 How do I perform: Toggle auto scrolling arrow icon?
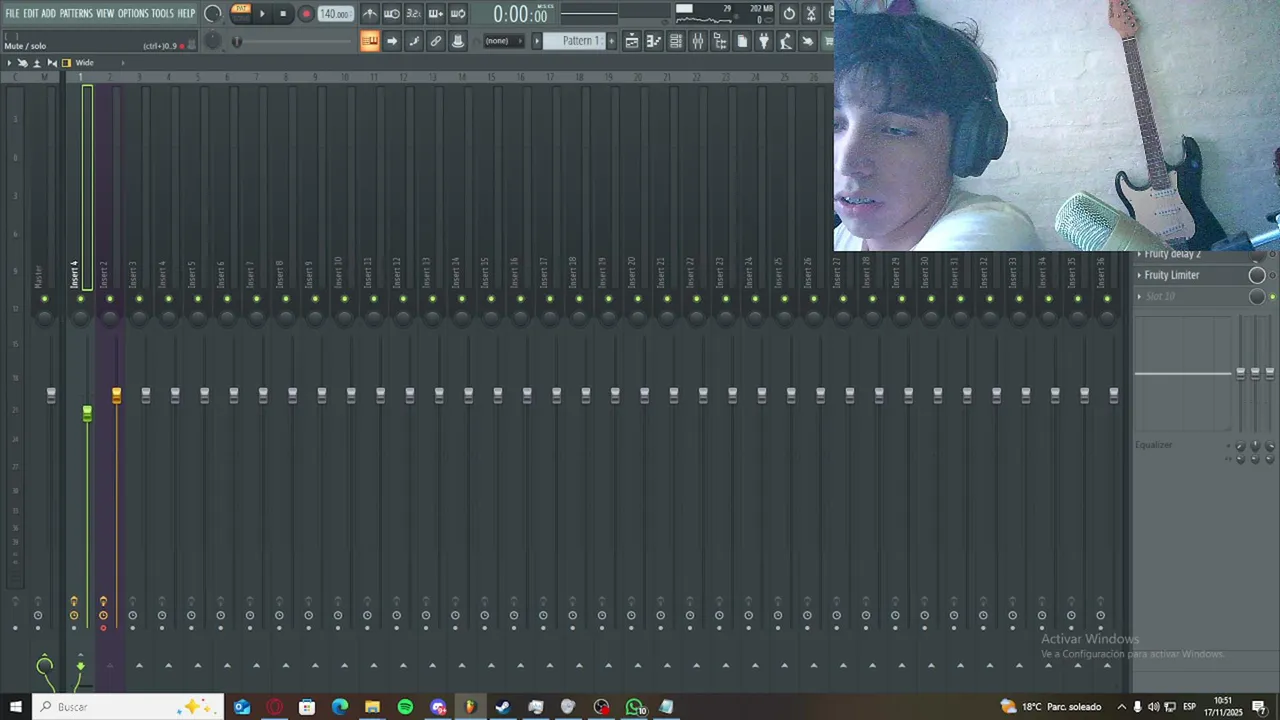[392, 41]
